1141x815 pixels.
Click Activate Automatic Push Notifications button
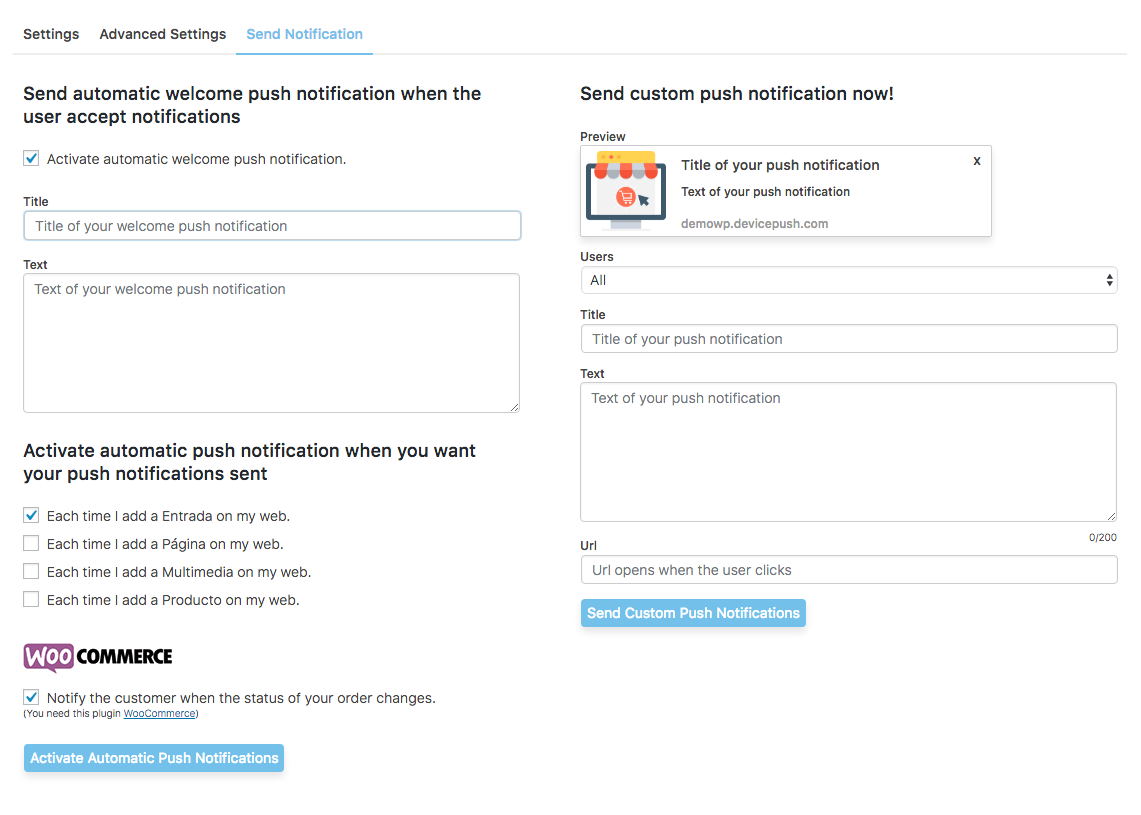click(x=154, y=758)
